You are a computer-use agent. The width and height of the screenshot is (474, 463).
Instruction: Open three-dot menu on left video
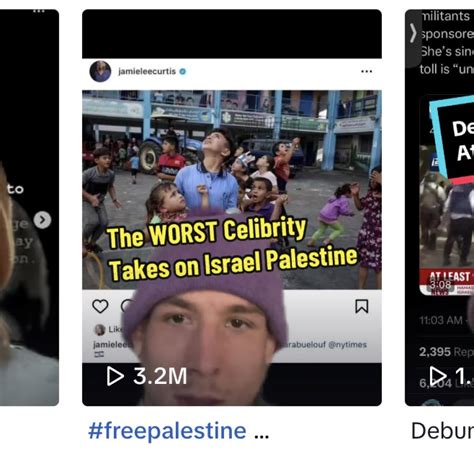pos(39,11)
